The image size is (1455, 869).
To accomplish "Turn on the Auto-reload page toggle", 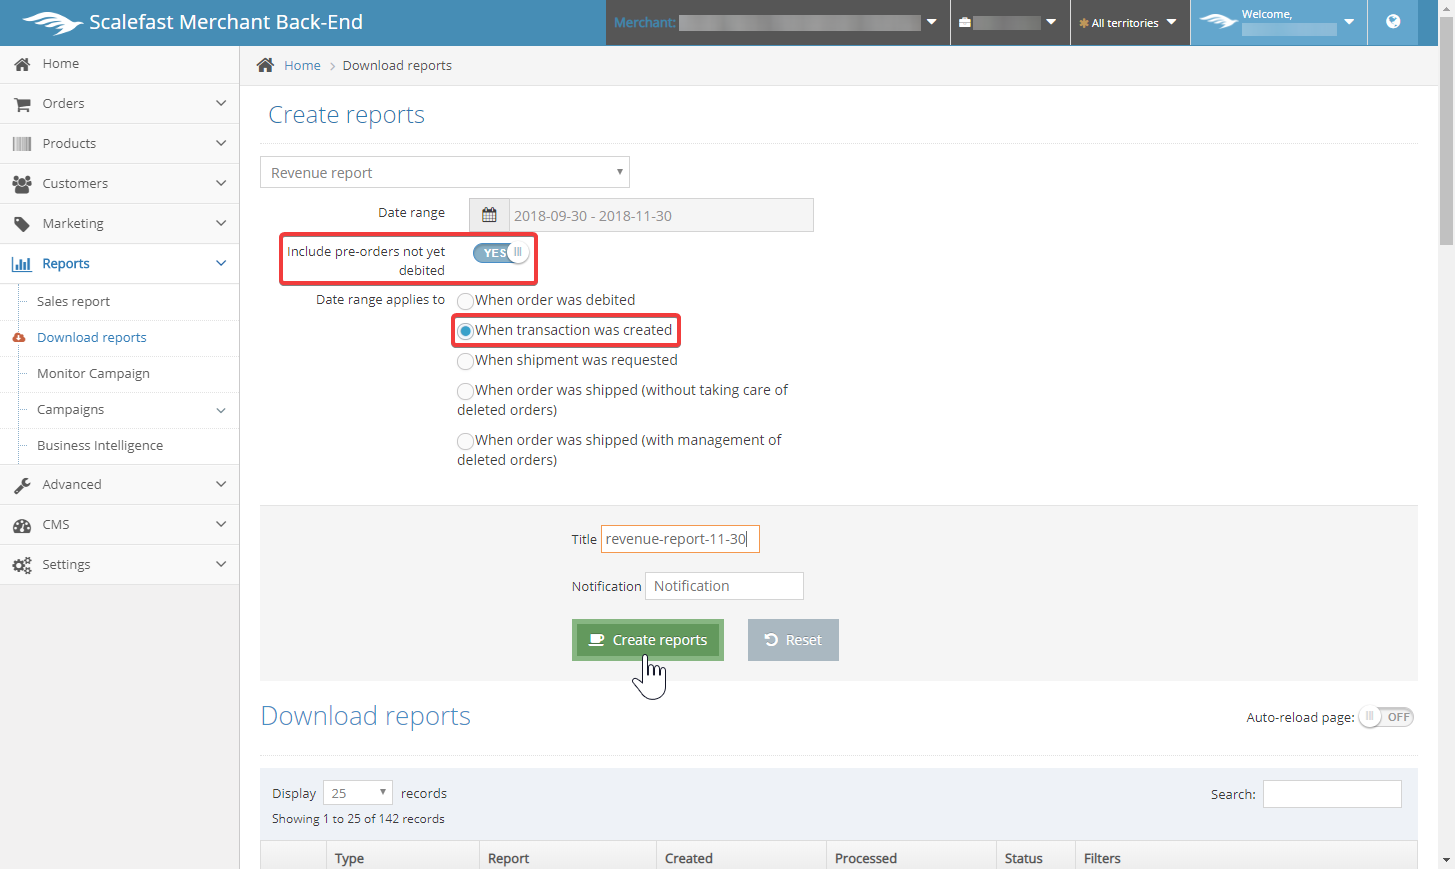I will coord(1385,717).
